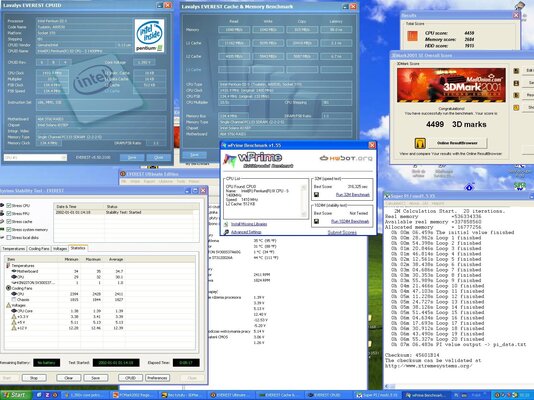This screenshot has height=400, width=534.
Task: Toggle the Stress cache checkbox
Action: point(9,222)
